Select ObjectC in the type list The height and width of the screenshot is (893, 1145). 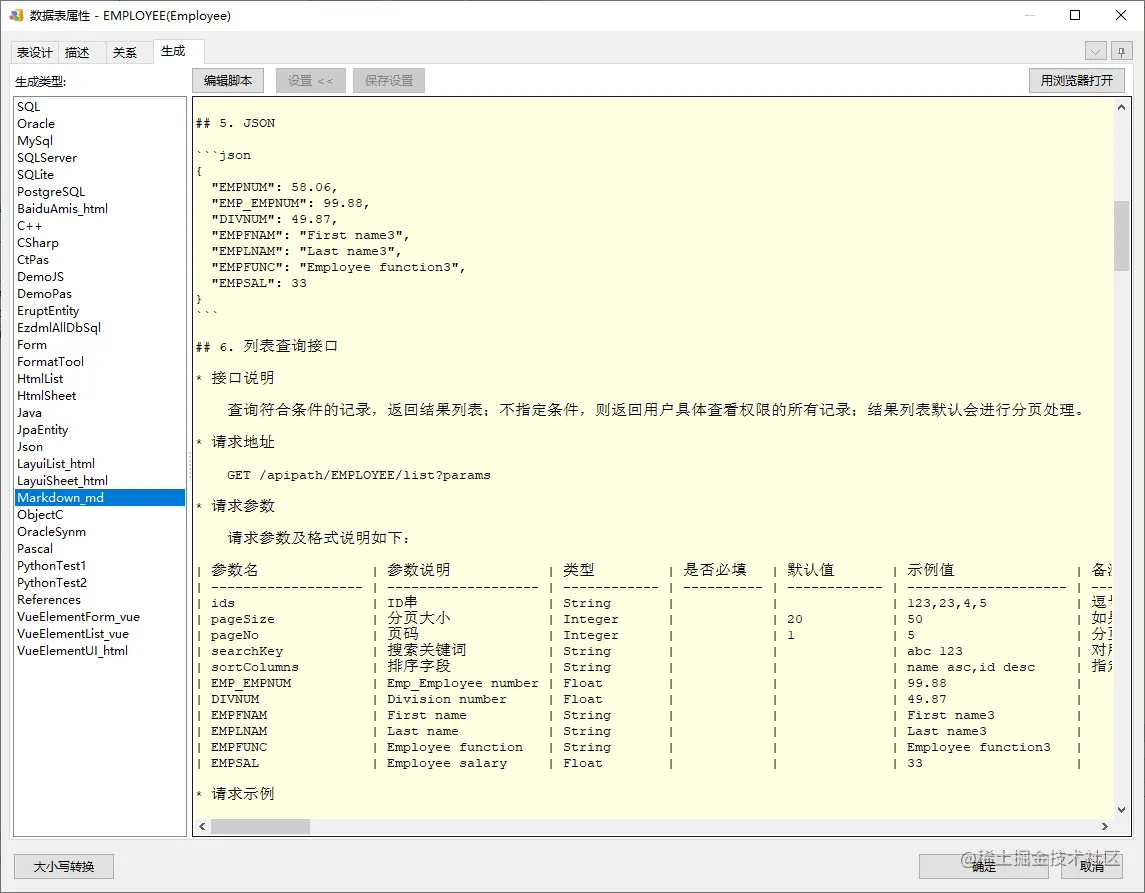click(100, 514)
